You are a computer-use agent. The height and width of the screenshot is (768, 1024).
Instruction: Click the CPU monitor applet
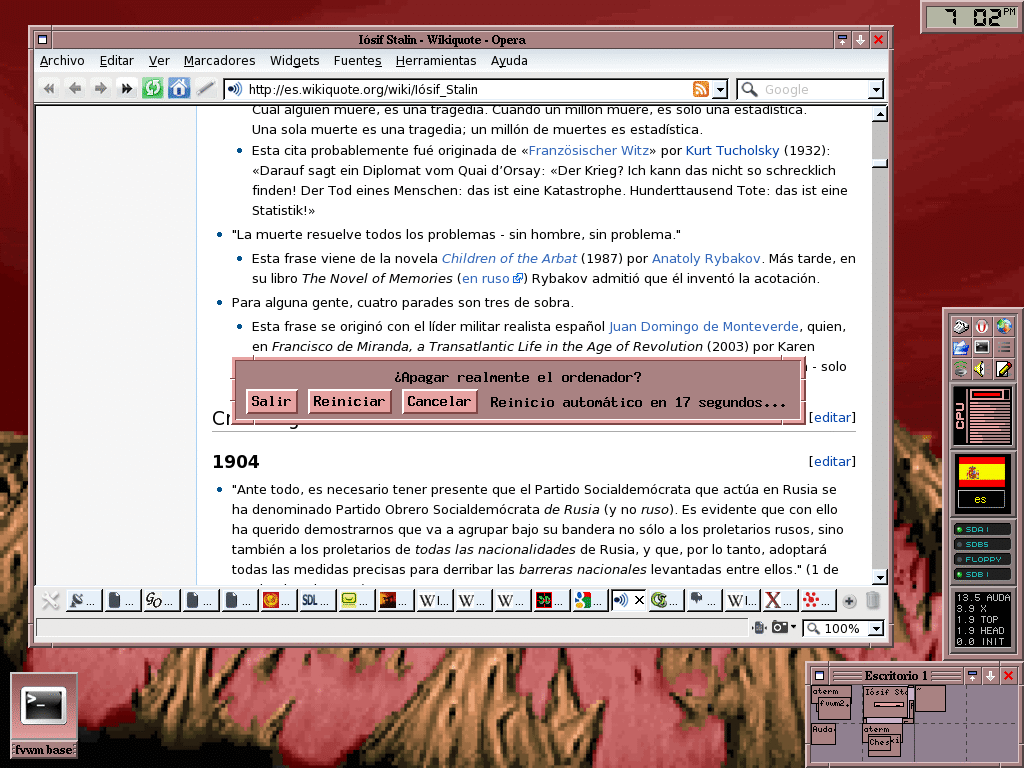click(982, 417)
